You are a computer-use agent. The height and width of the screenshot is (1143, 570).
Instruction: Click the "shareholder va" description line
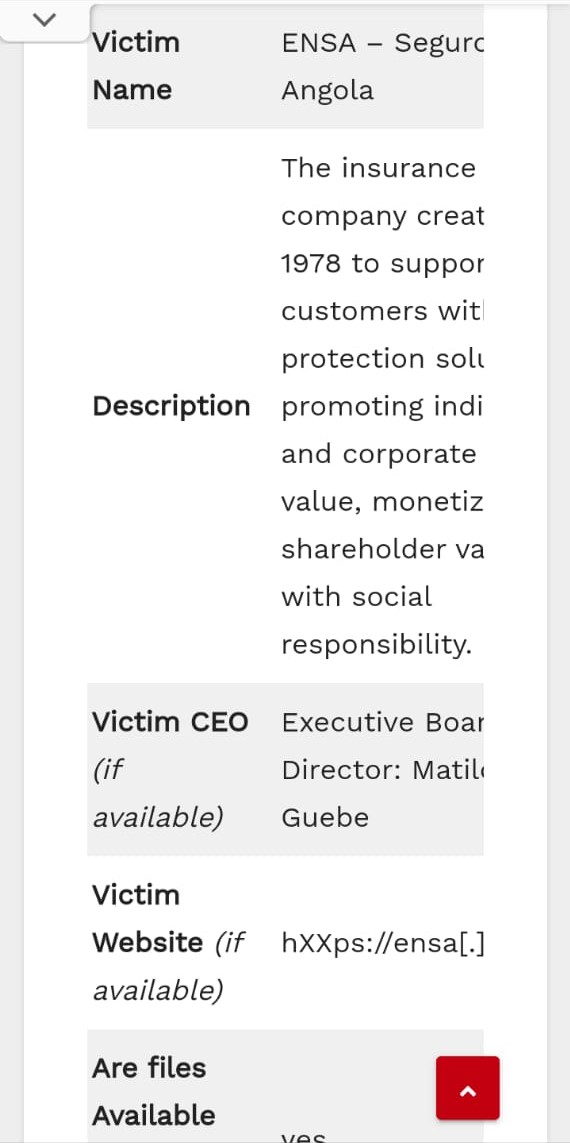[383, 549]
